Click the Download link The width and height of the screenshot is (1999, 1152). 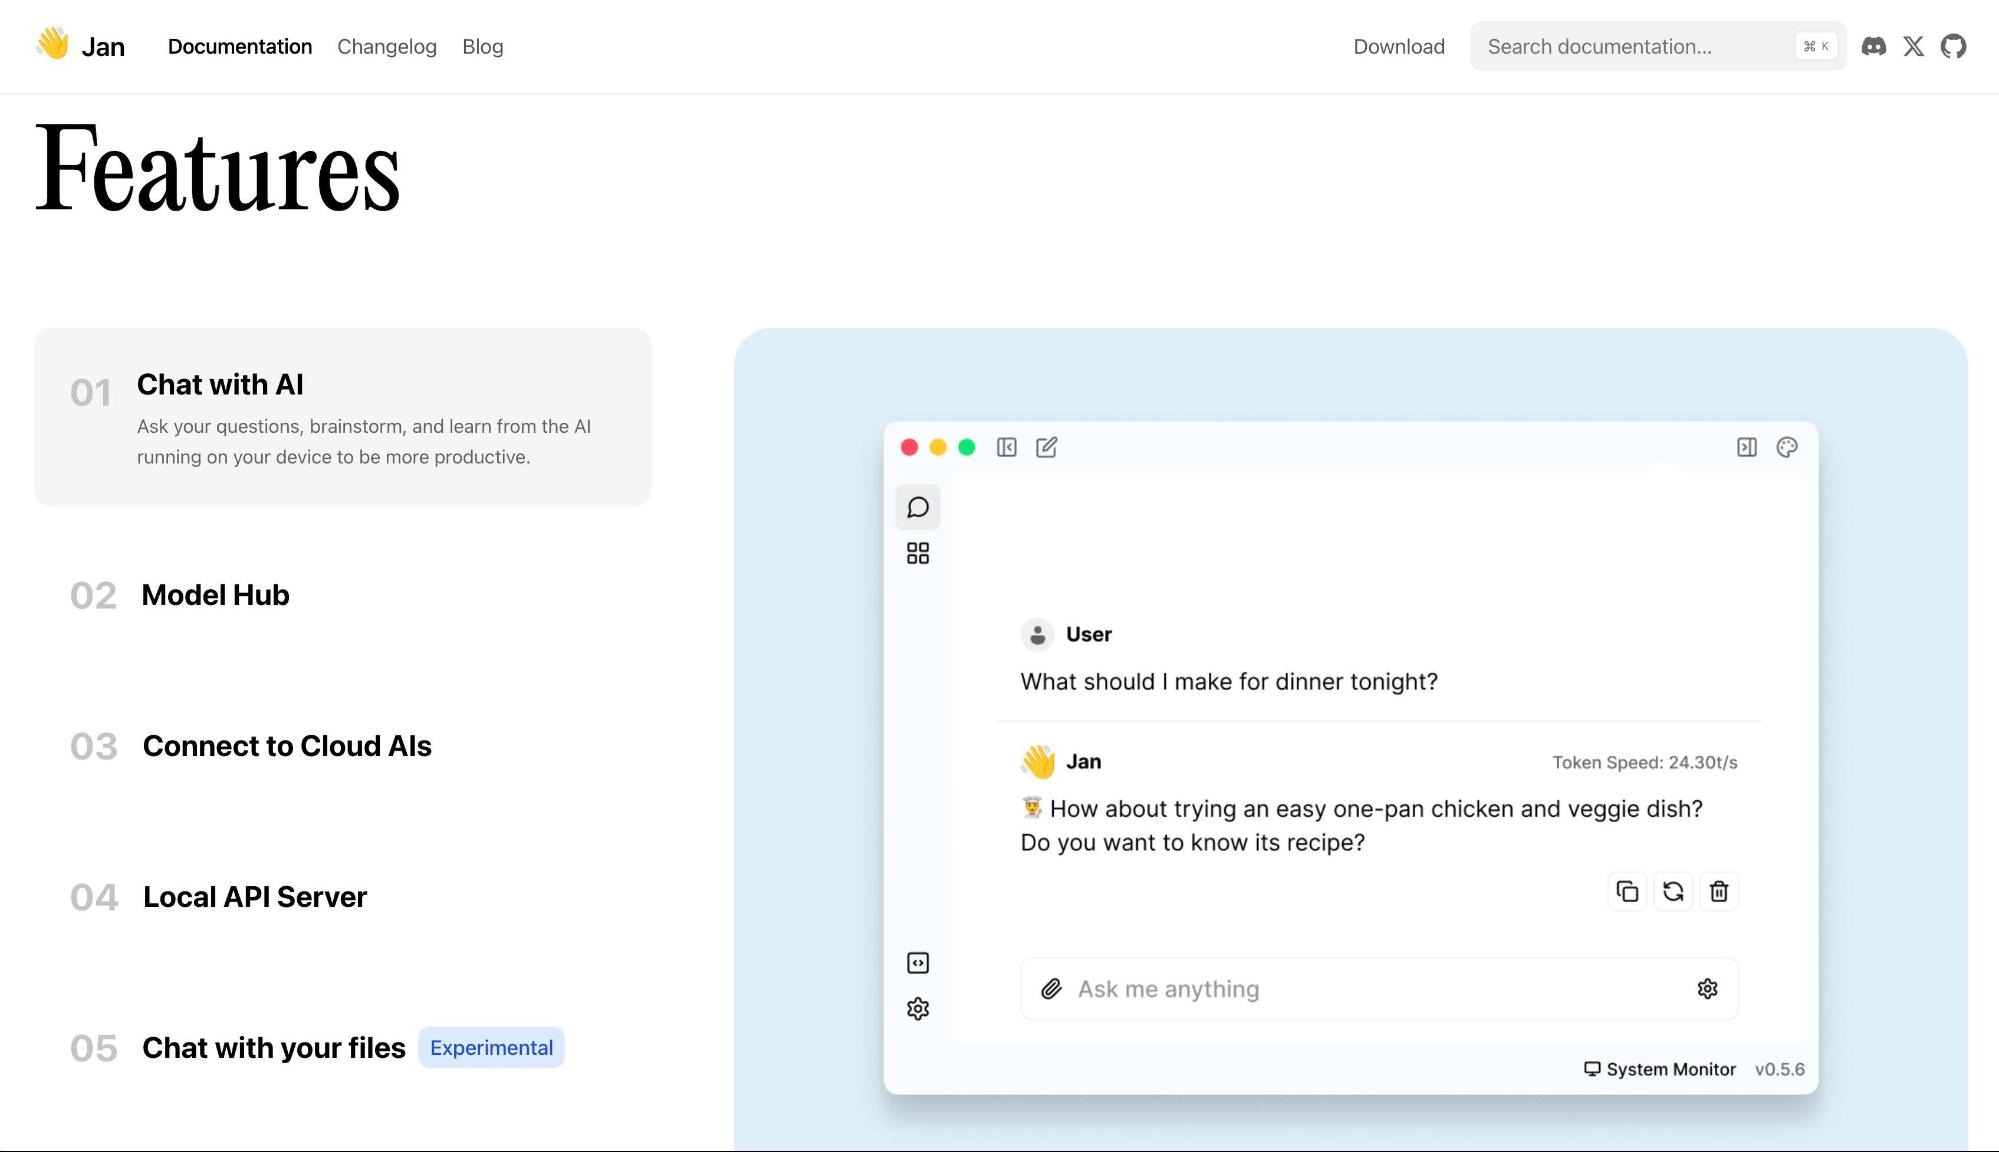point(1398,47)
